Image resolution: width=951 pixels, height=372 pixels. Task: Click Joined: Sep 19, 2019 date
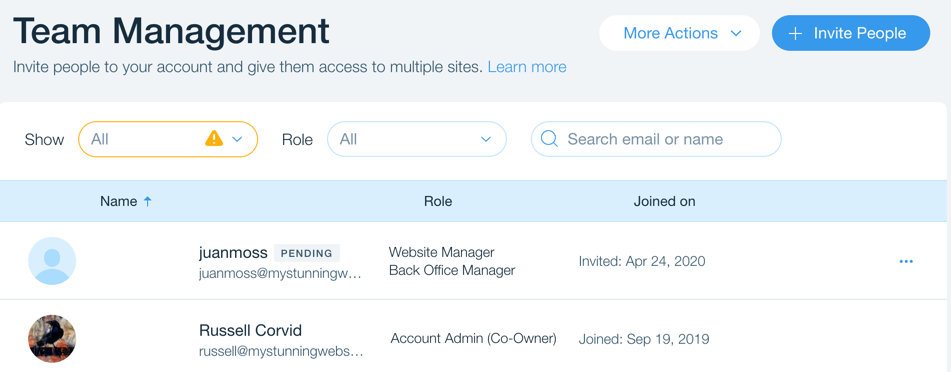644,339
